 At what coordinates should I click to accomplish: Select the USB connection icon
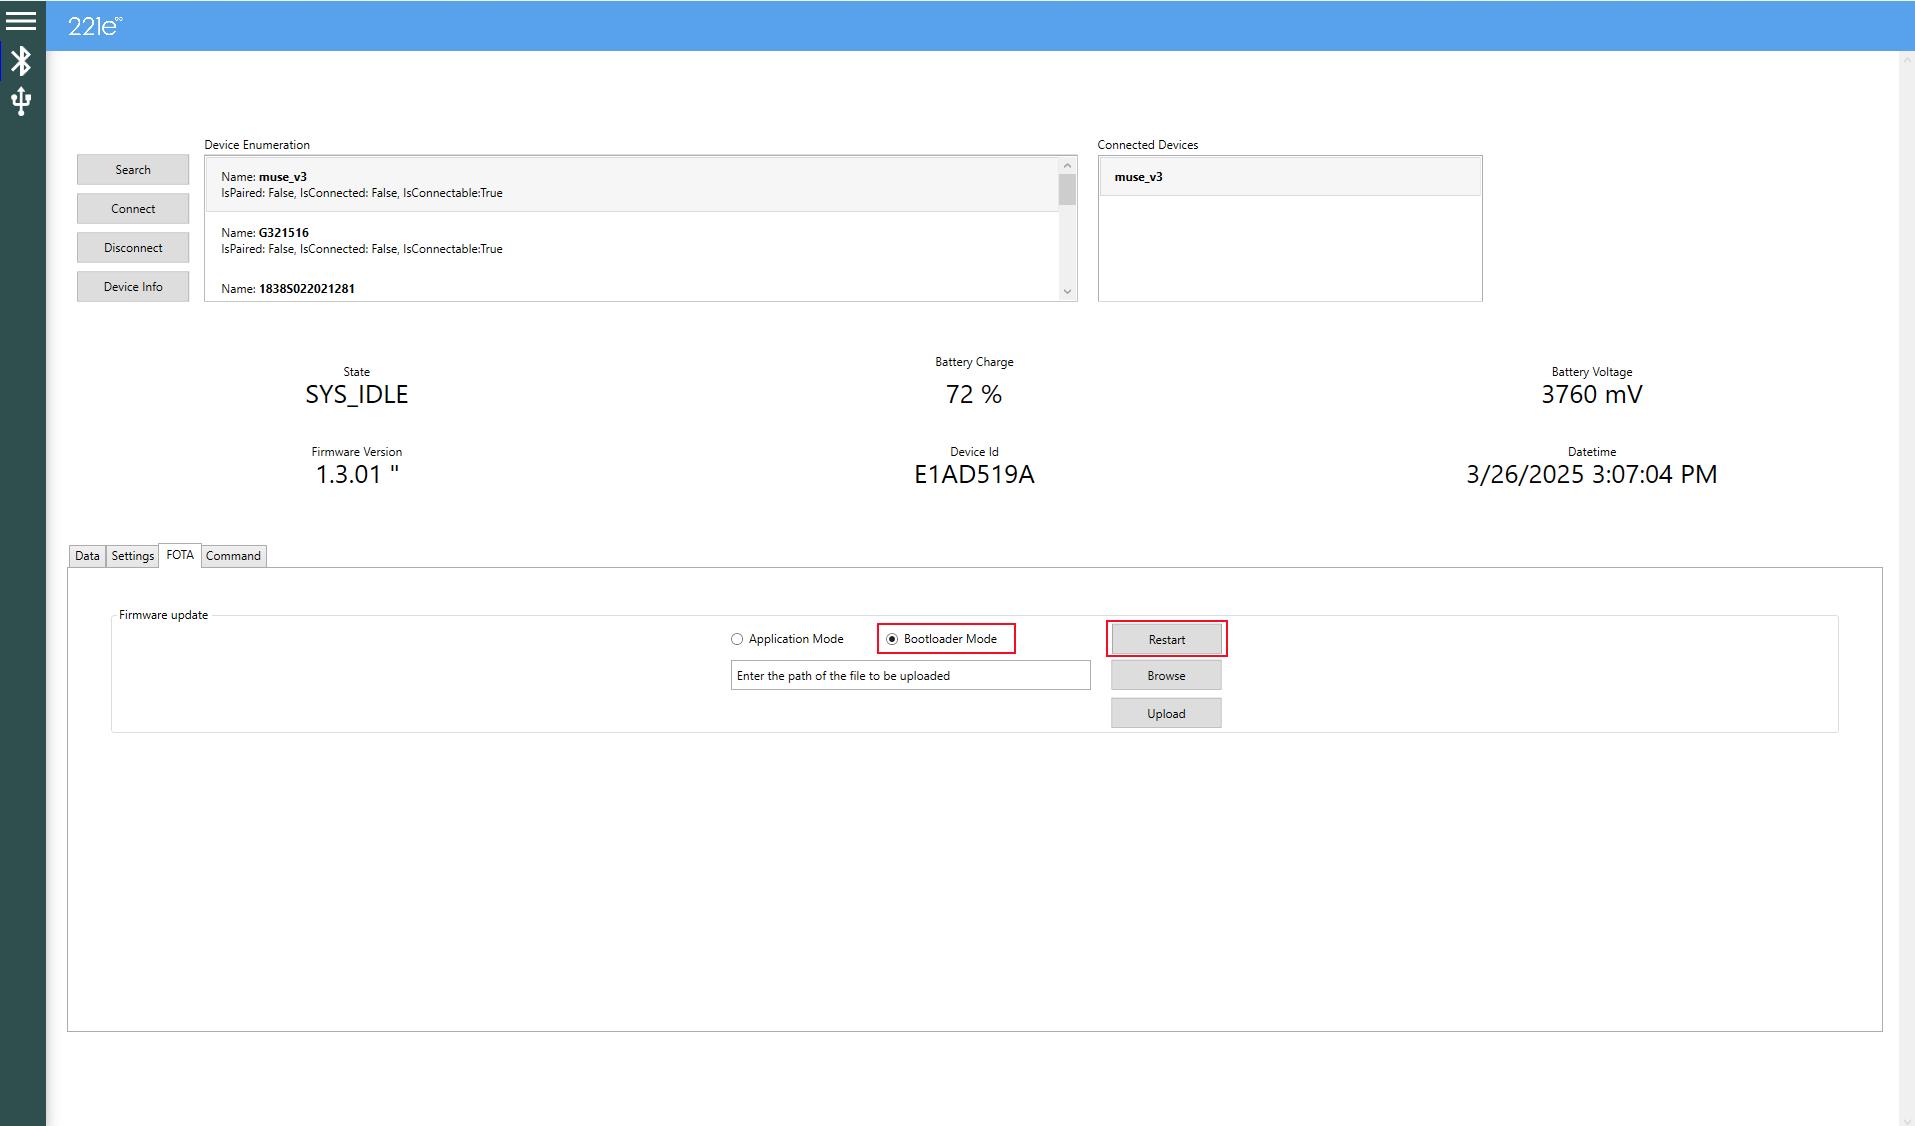pyautogui.click(x=21, y=101)
